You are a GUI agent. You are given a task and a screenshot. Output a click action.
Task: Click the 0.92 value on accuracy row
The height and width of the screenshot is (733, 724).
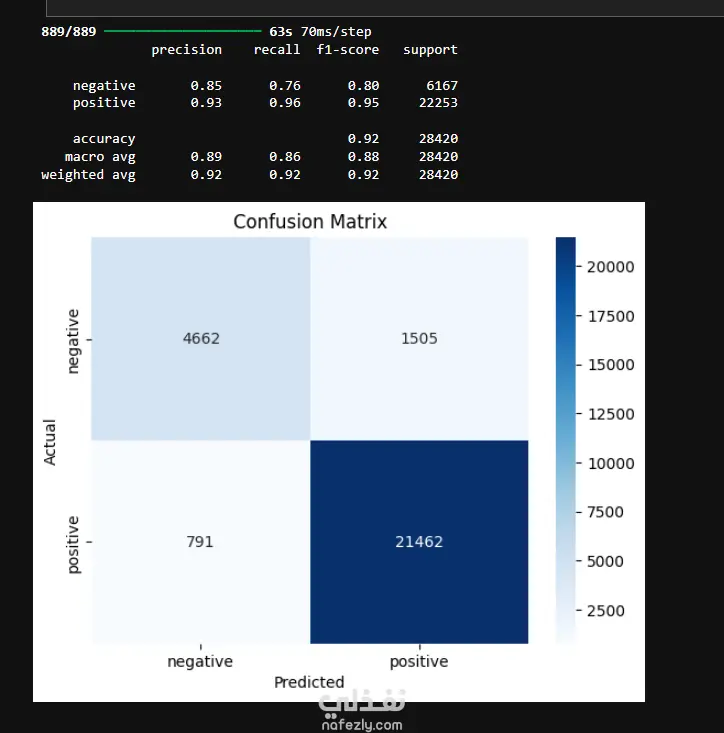(363, 138)
